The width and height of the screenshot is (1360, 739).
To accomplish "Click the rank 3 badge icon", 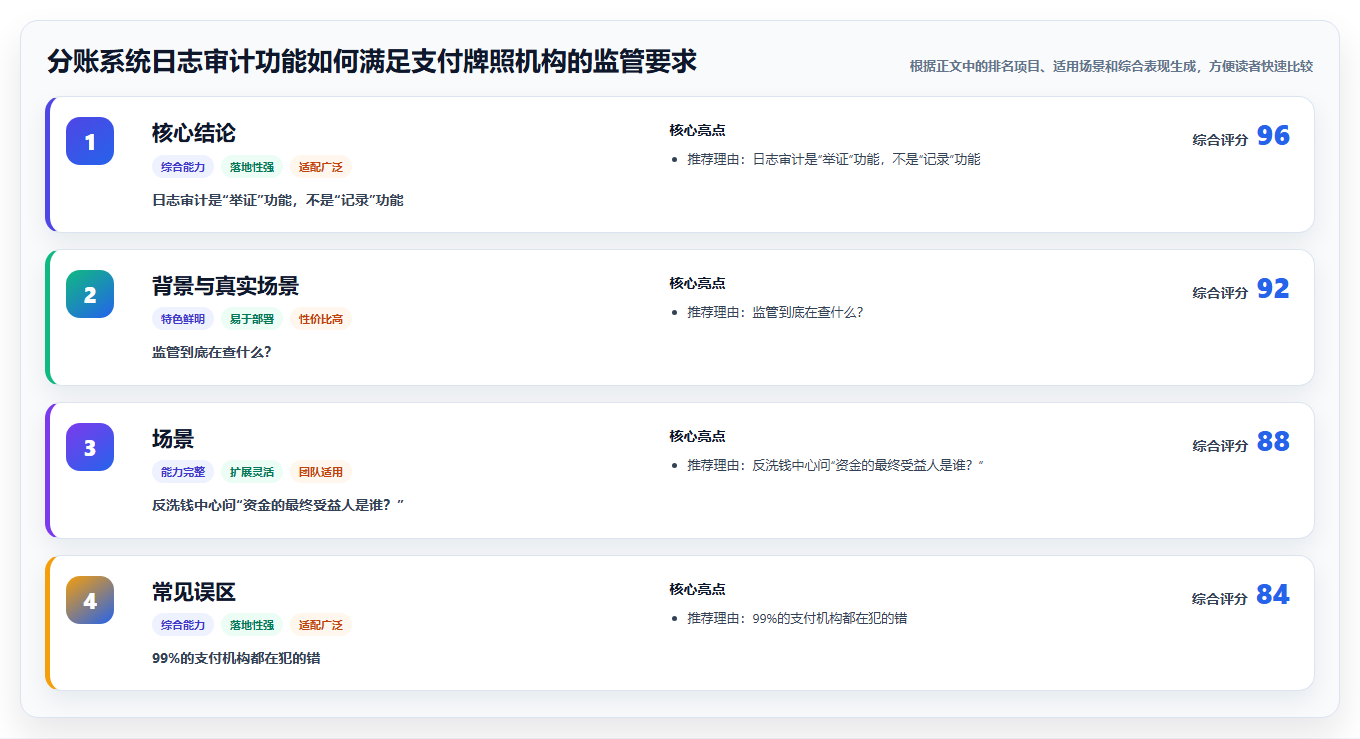I will point(90,447).
